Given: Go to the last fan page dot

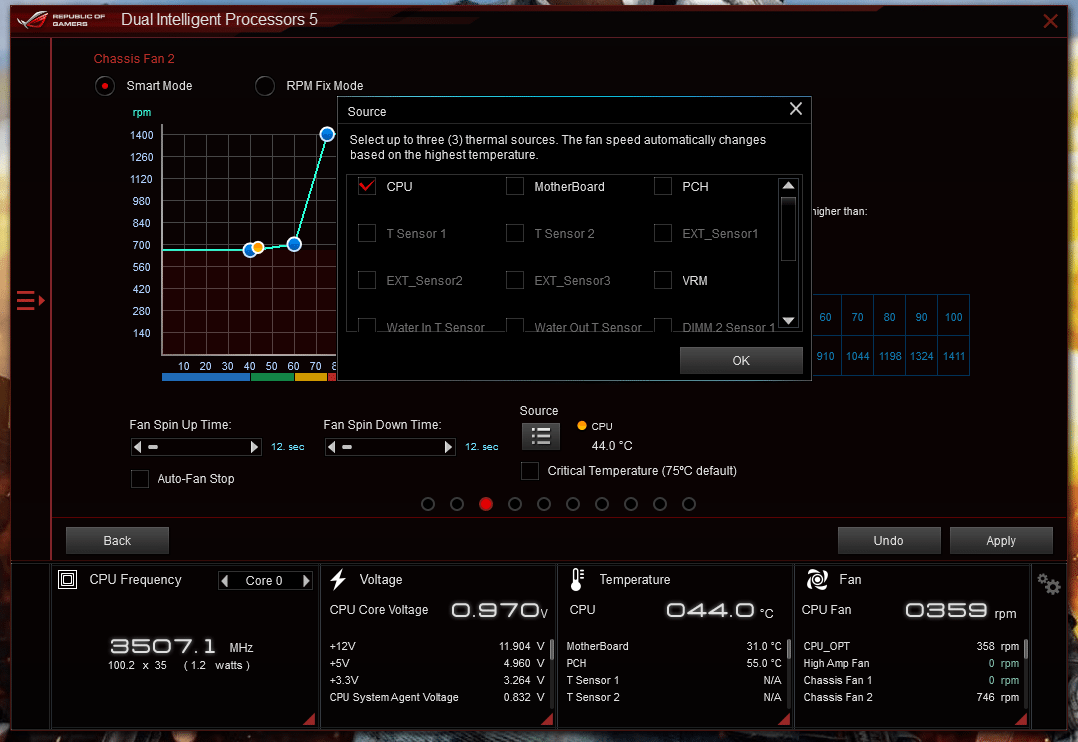Looking at the screenshot, I should [689, 504].
